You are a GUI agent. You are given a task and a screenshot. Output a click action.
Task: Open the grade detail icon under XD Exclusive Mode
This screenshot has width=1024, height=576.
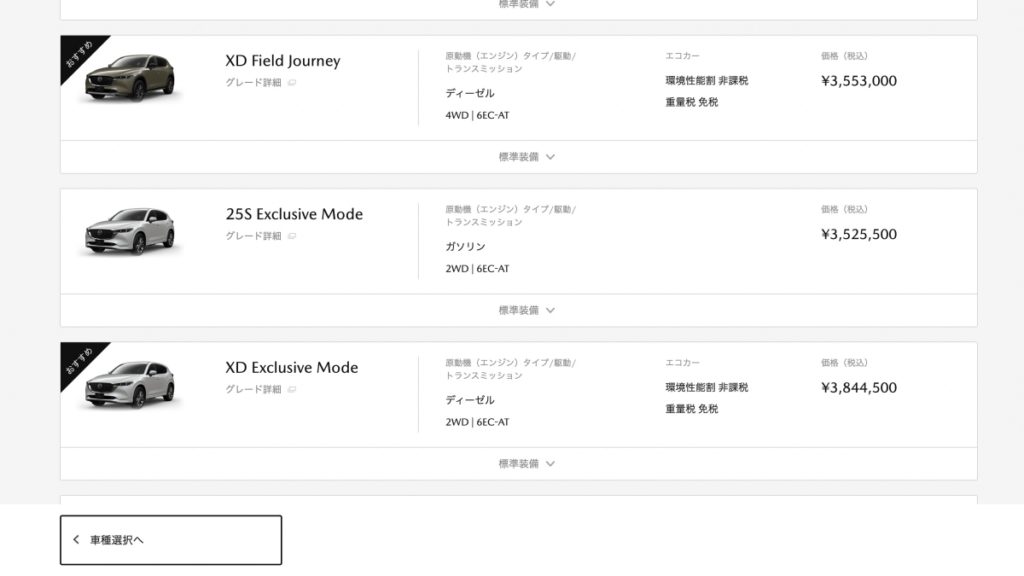click(x=292, y=390)
